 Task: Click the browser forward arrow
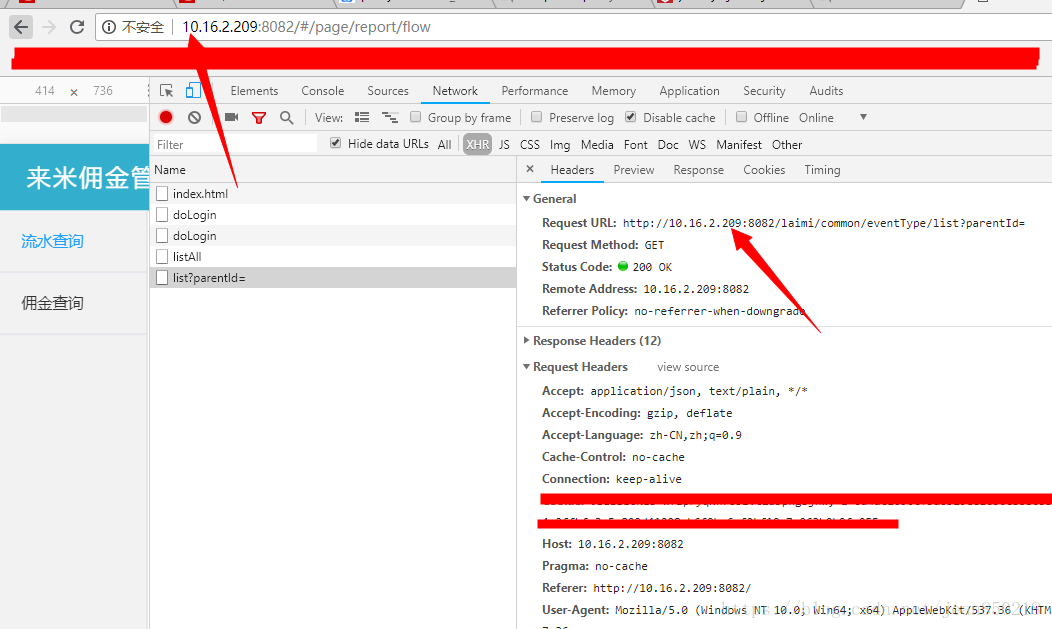[48, 27]
